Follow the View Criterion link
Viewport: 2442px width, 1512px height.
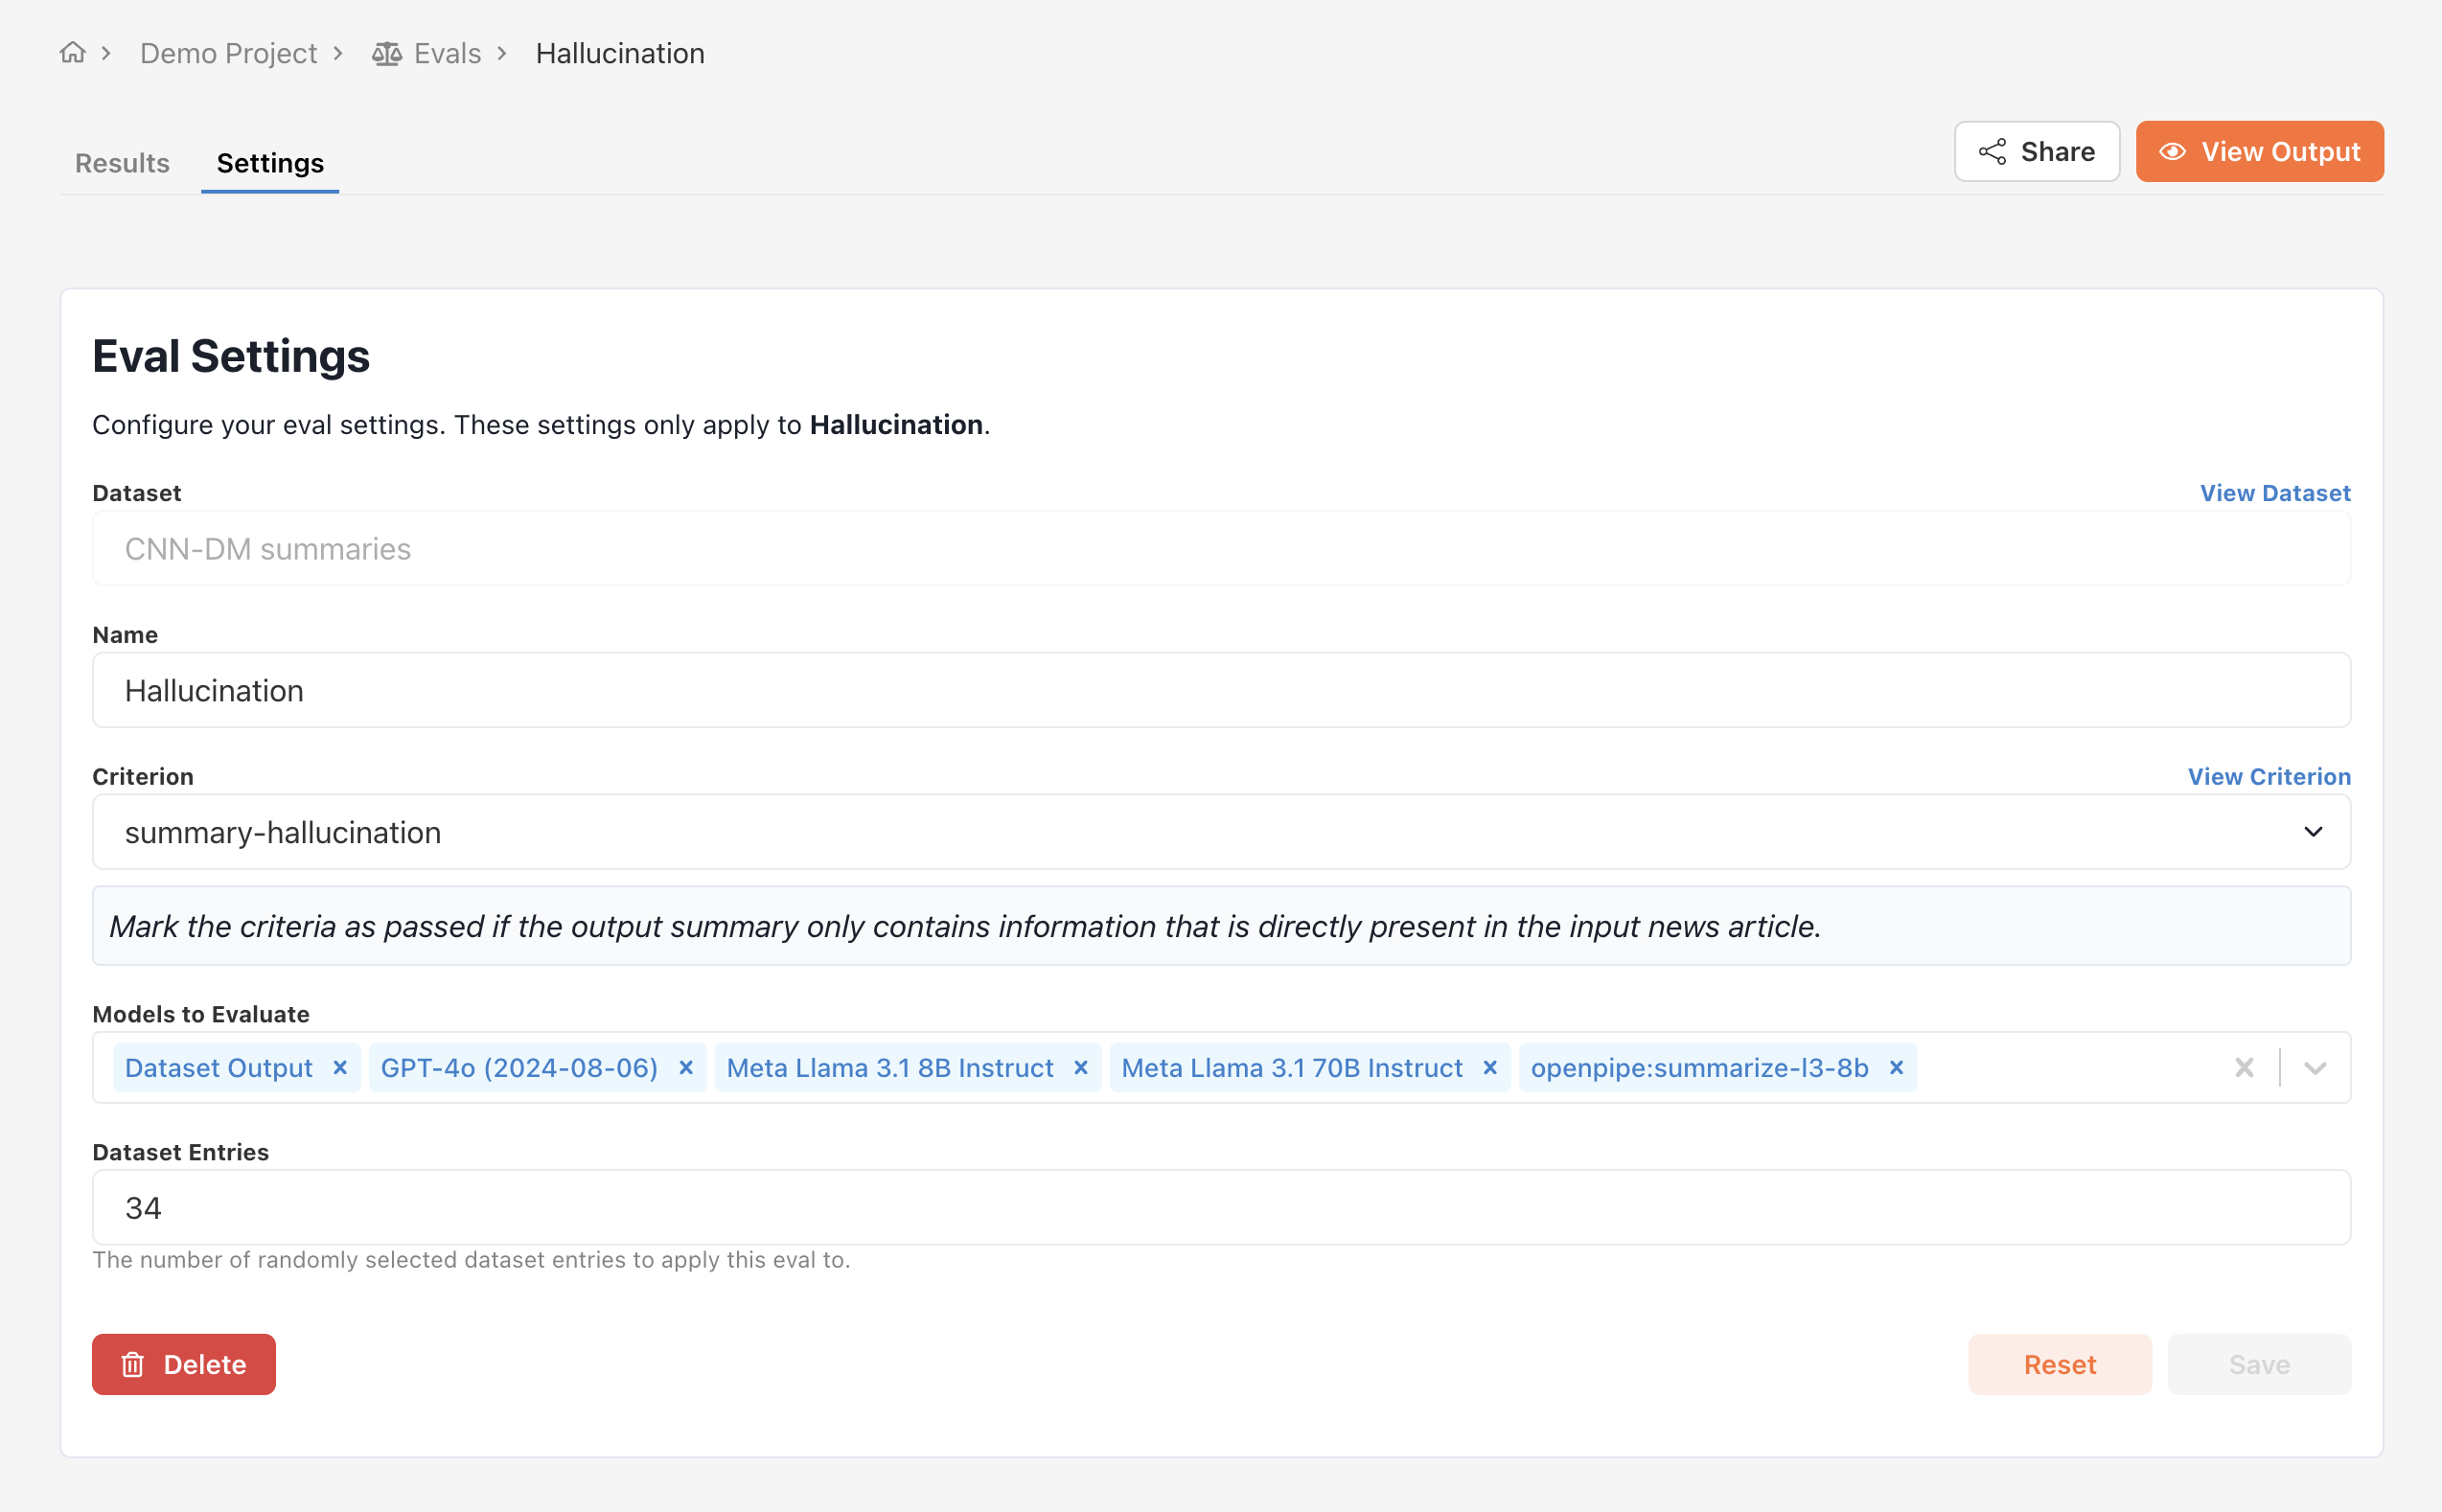[2268, 776]
